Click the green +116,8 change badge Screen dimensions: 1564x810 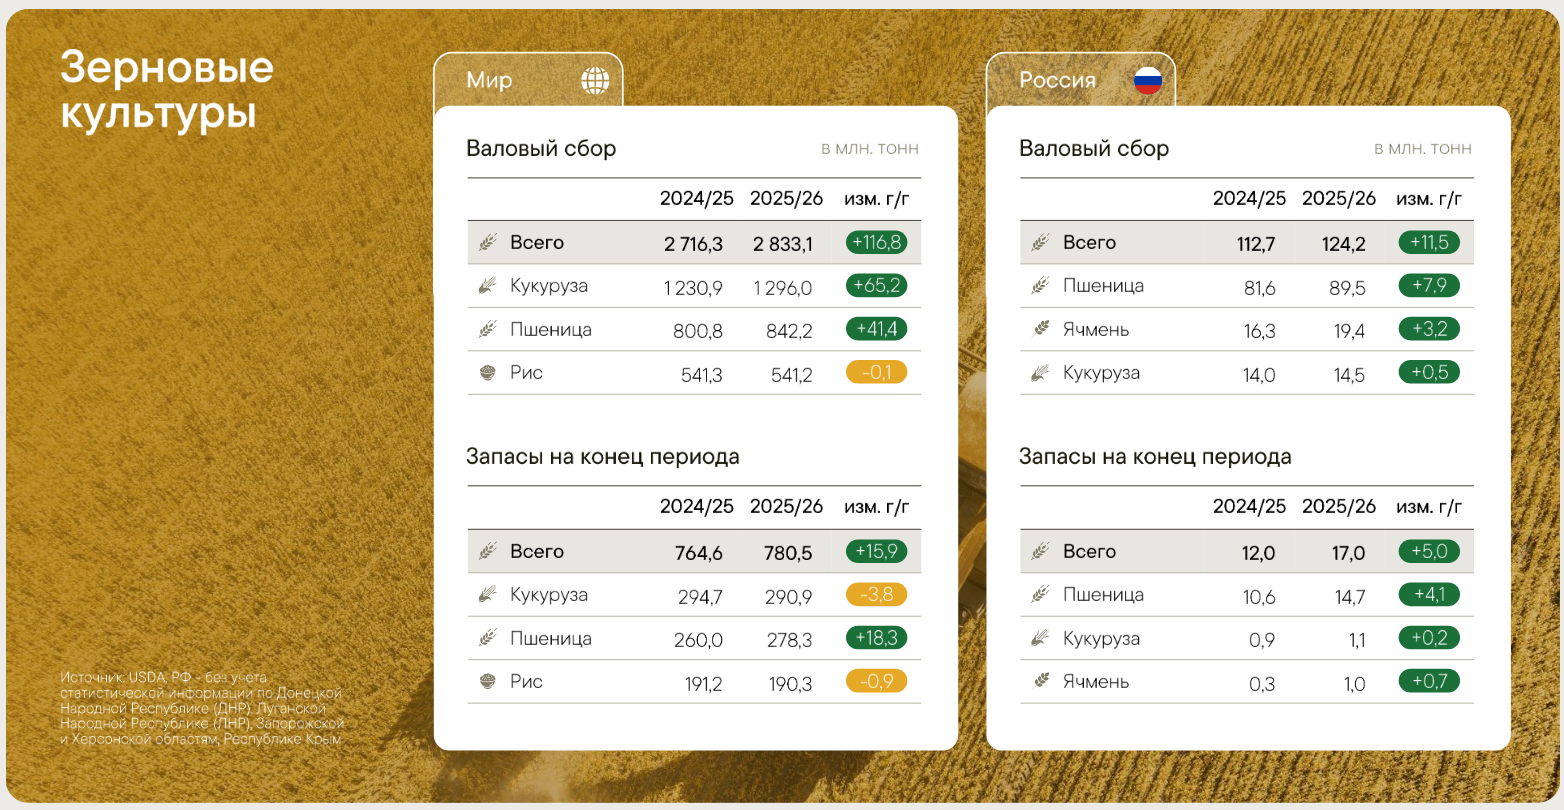pos(876,242)
